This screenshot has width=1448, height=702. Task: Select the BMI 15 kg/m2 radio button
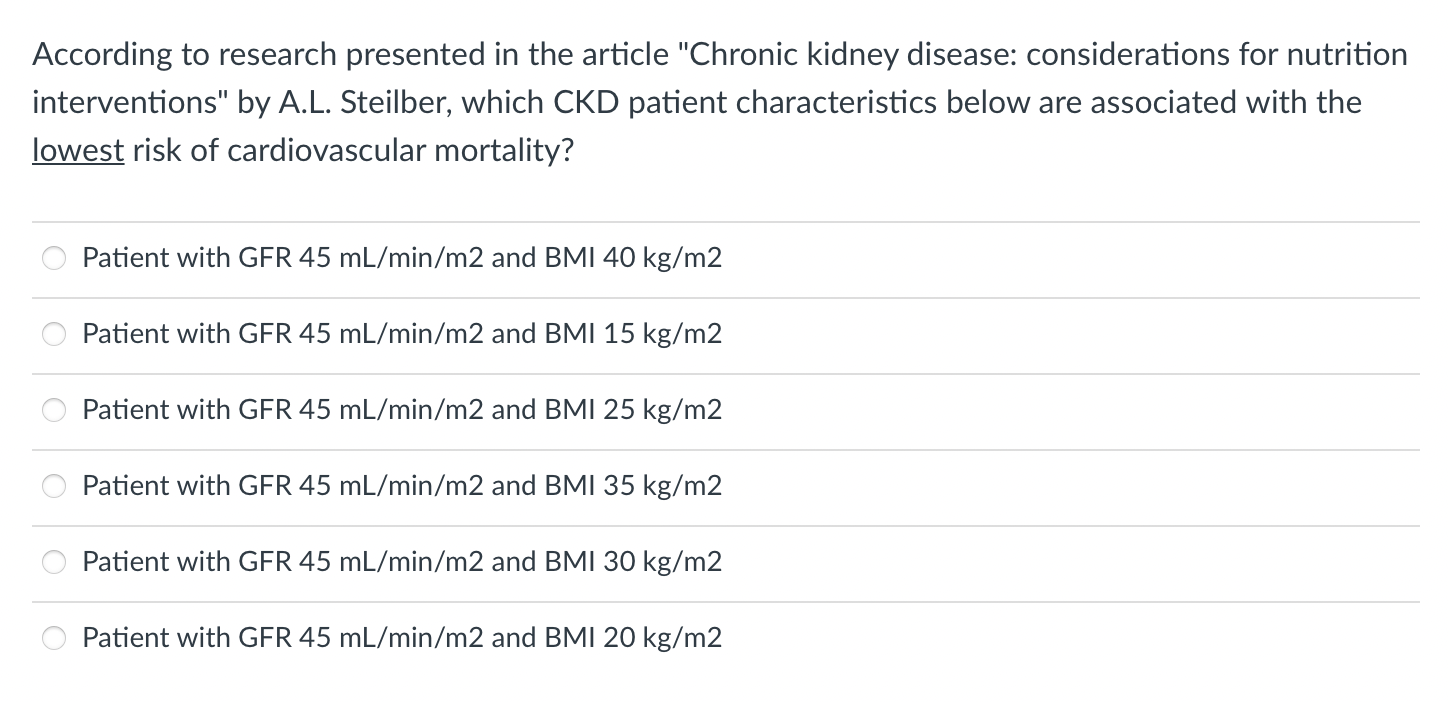54,335
